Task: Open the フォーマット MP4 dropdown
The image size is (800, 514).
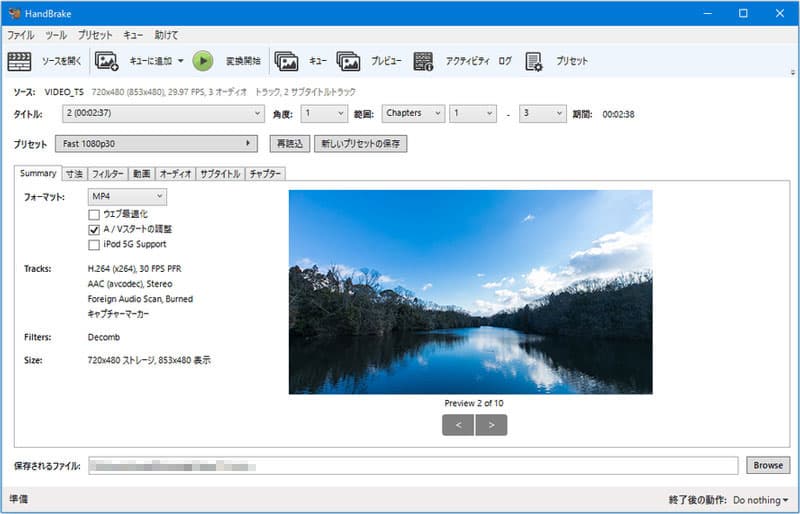Action: coord(127,197)
